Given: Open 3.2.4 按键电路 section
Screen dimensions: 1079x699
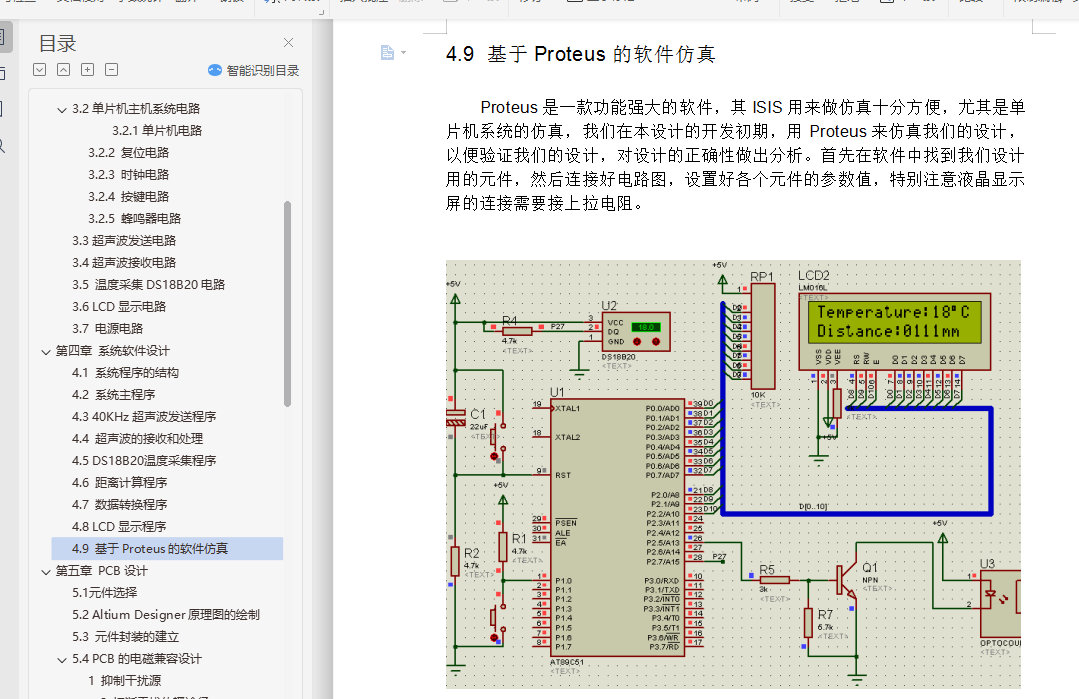Looking at the screenshot, I should tap(128, 197).
